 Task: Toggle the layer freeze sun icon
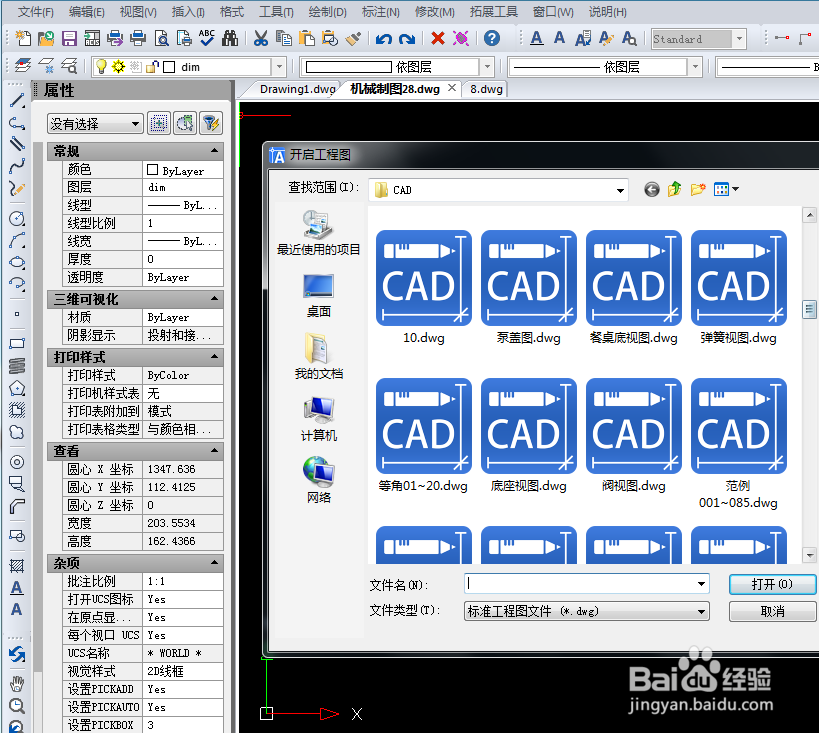(x=119, y=66)
